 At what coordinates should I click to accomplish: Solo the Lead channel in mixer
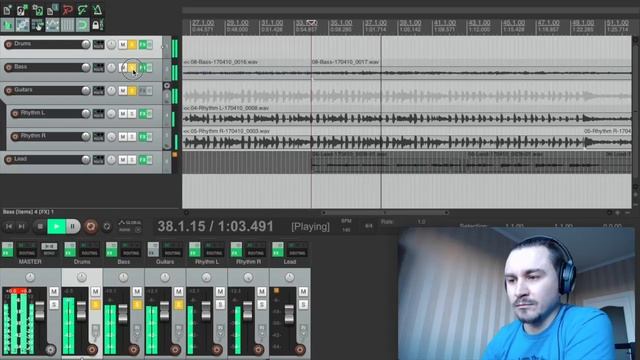point(303,304)
